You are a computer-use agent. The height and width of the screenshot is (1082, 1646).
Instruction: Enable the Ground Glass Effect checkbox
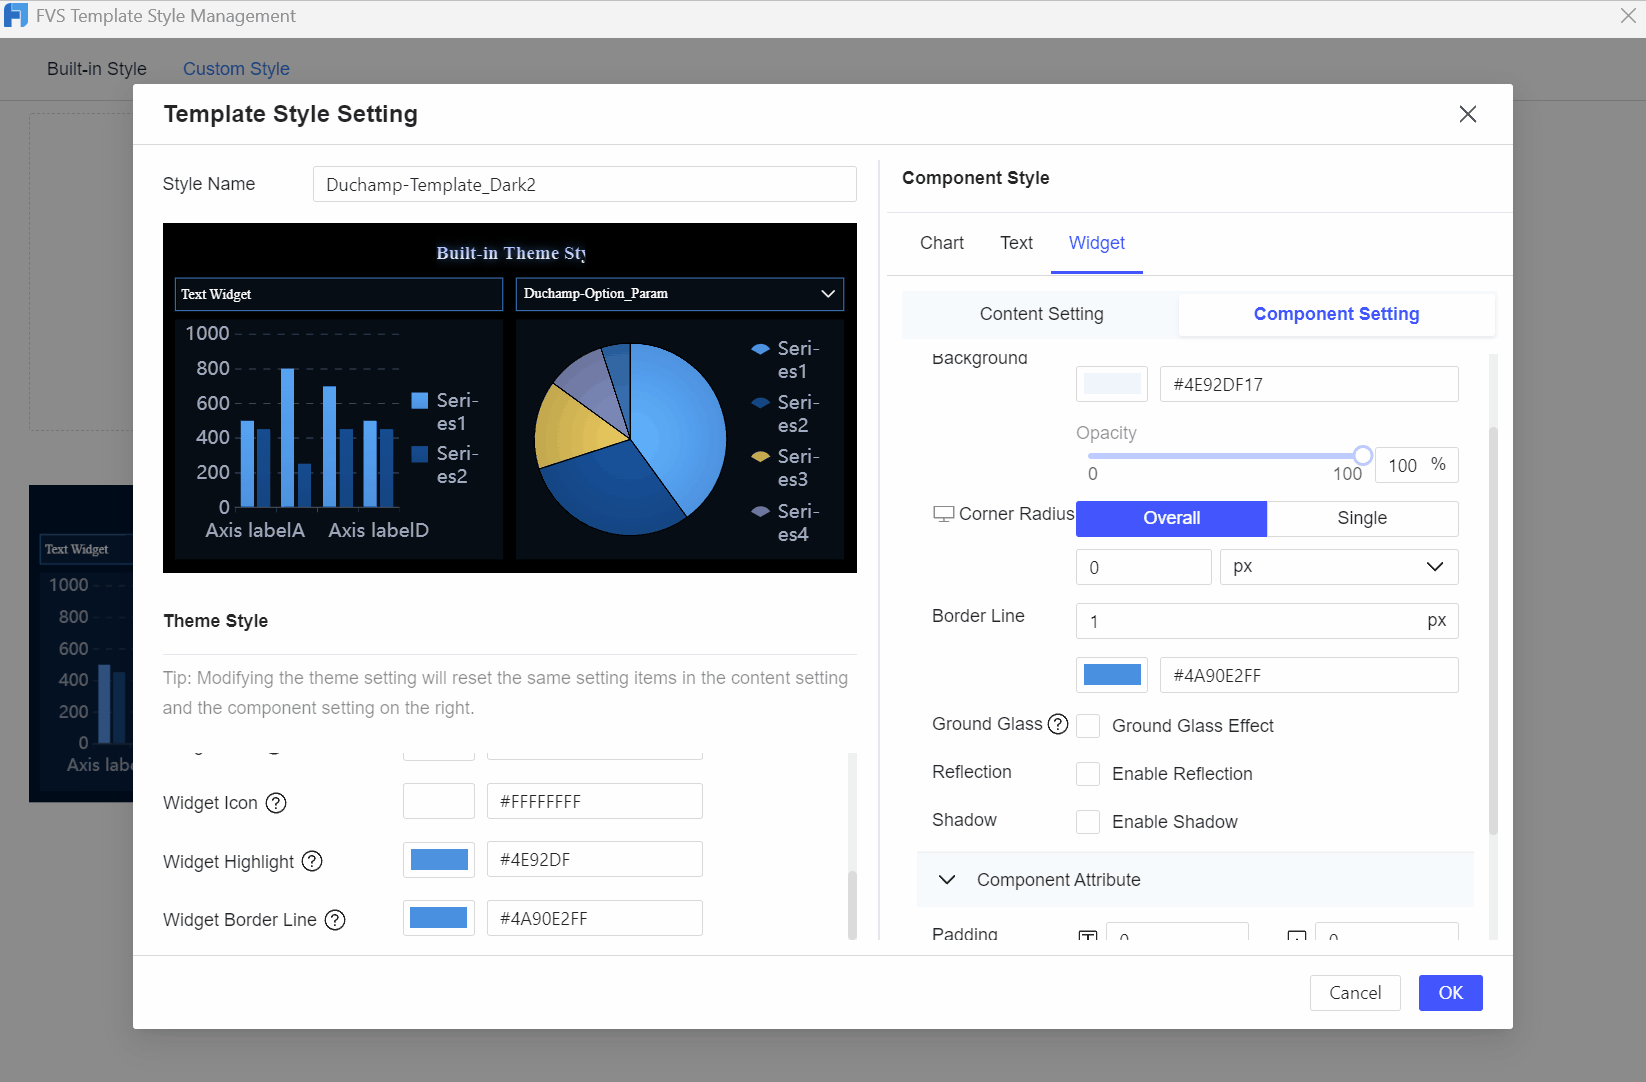coord(1088,726)
